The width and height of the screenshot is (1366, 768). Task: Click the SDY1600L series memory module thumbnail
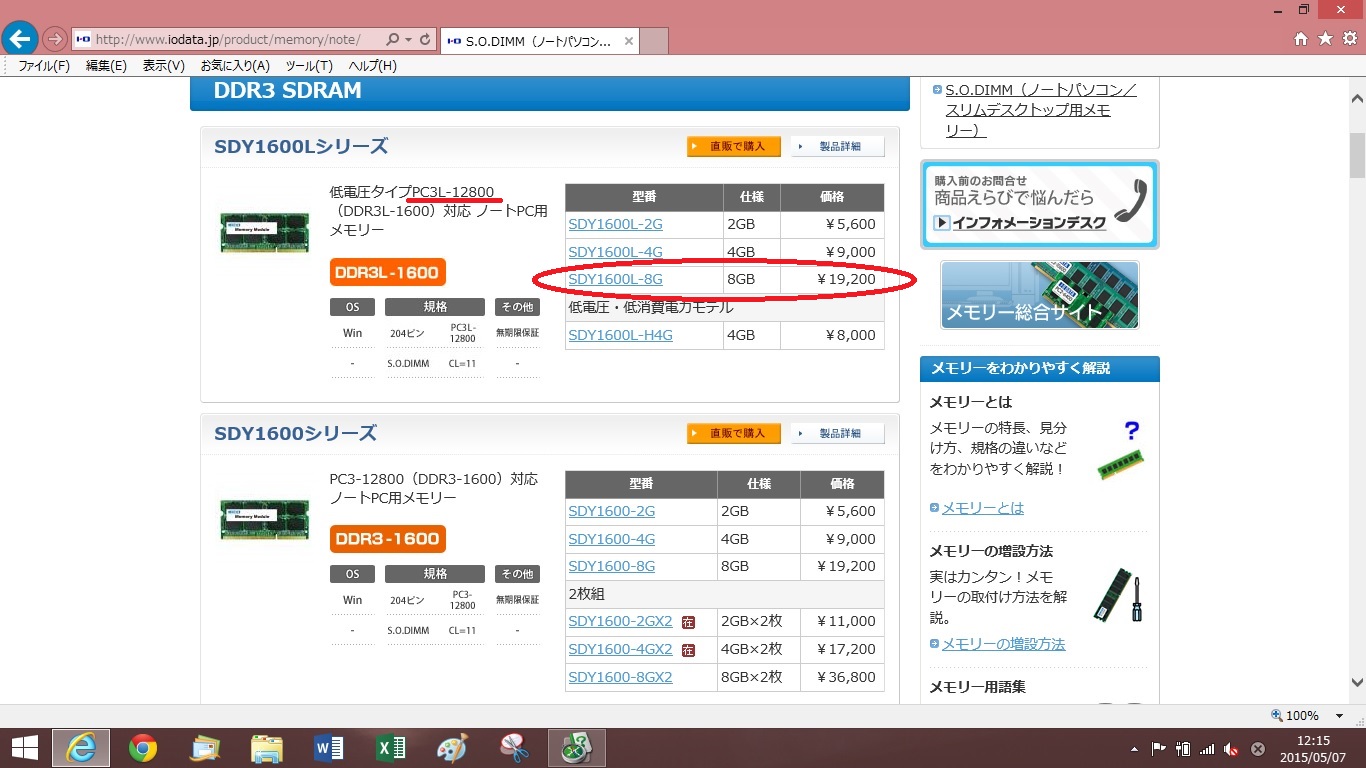point(264,232)
